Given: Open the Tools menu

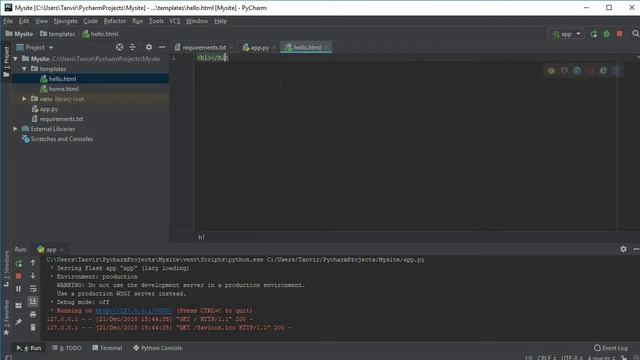Looking at the screenshot, I should pos(156,21).
